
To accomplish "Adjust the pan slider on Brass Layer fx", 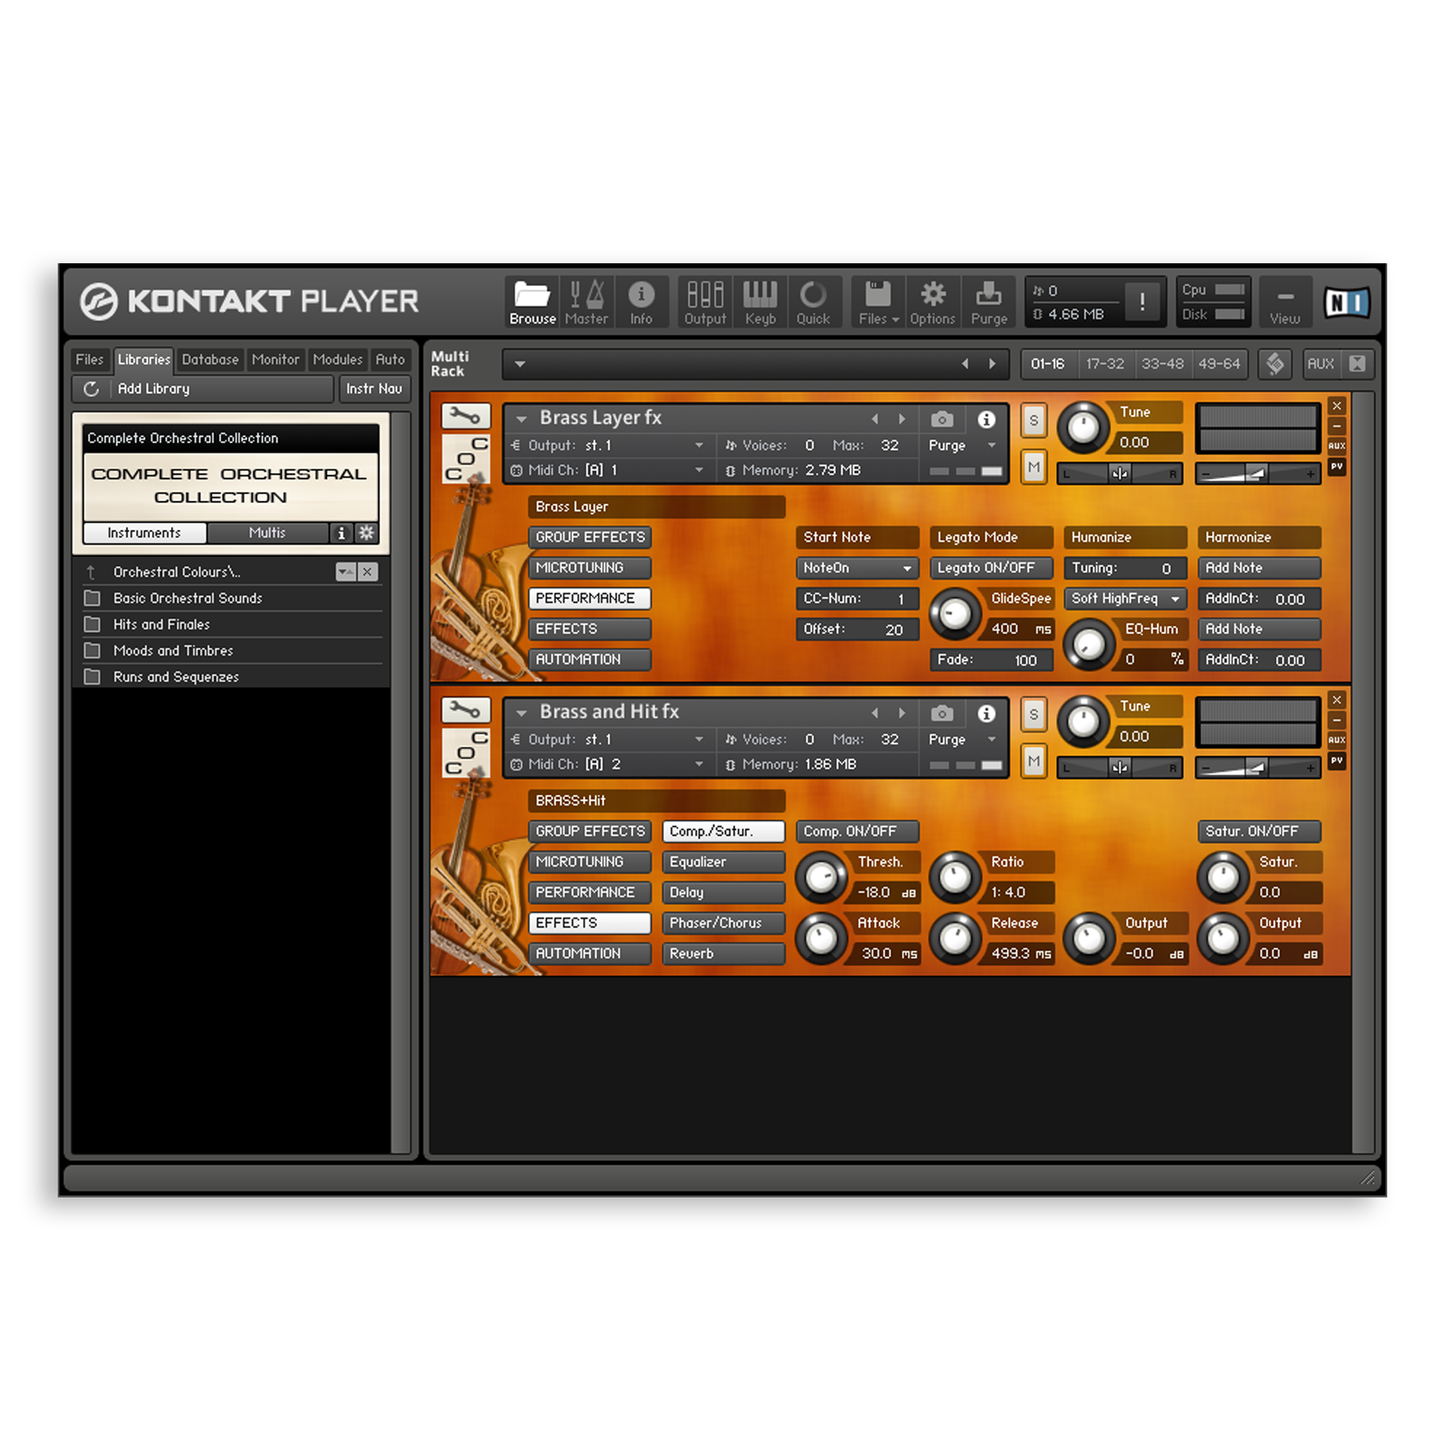I will pyautogui.click(x=1118, y=473).
